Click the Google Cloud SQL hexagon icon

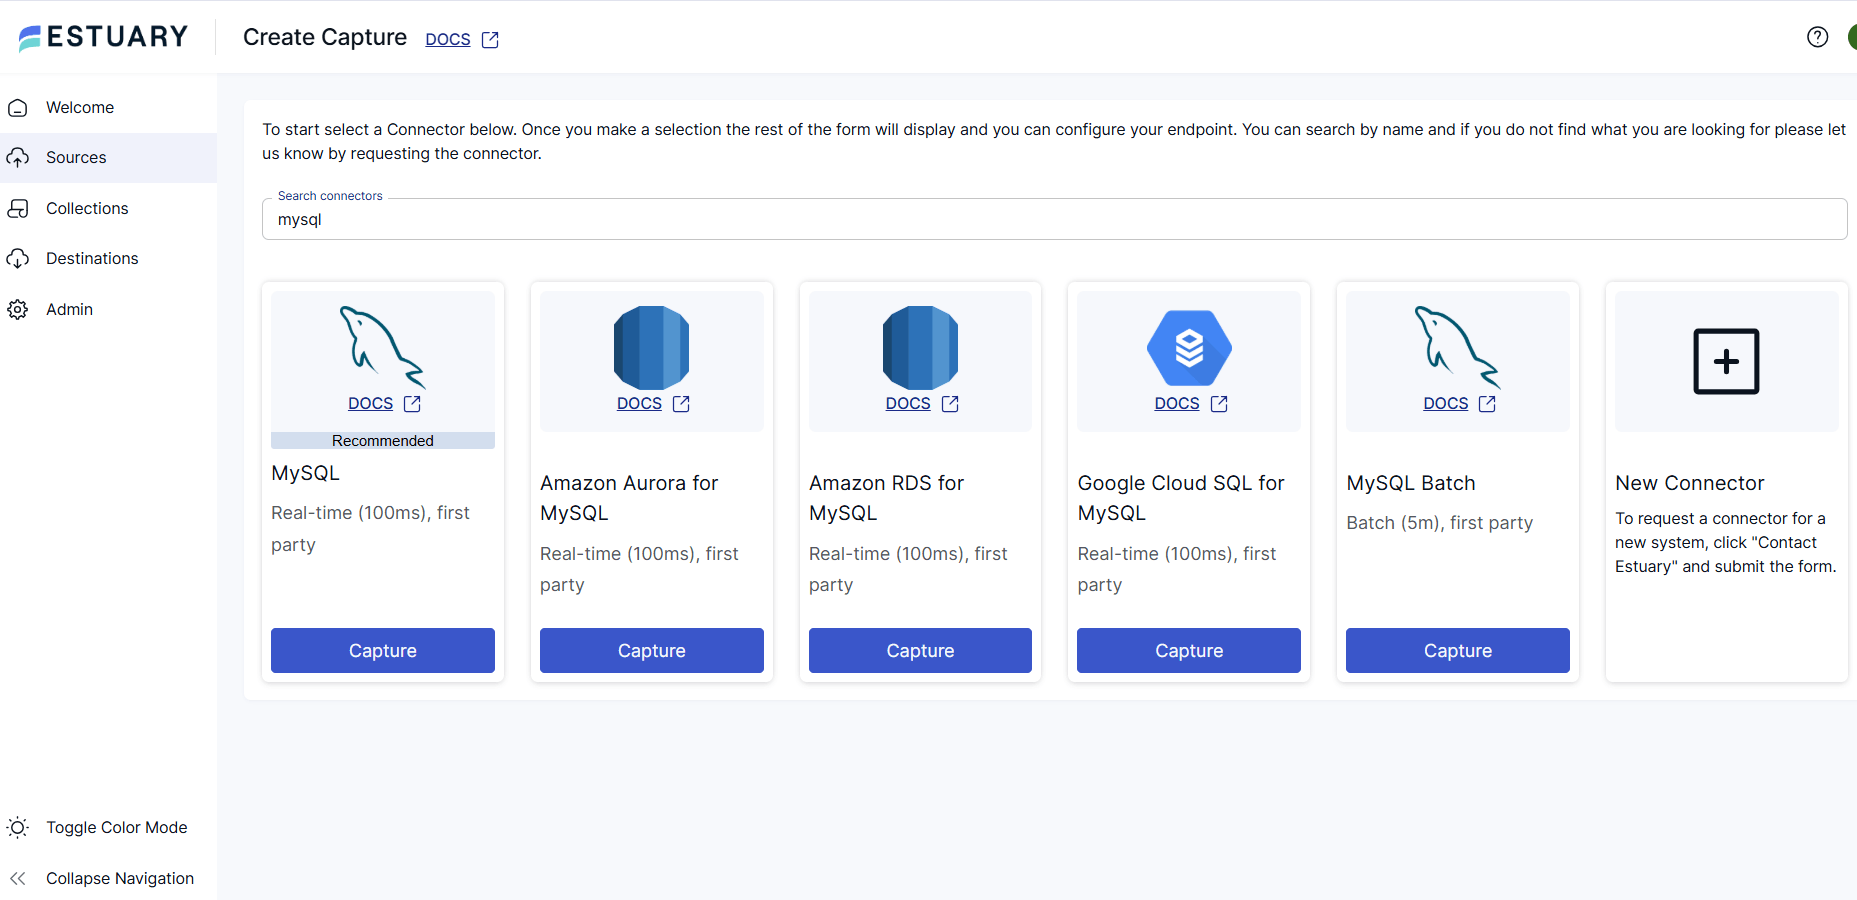pyautogui.click(x=1189, y=348)
